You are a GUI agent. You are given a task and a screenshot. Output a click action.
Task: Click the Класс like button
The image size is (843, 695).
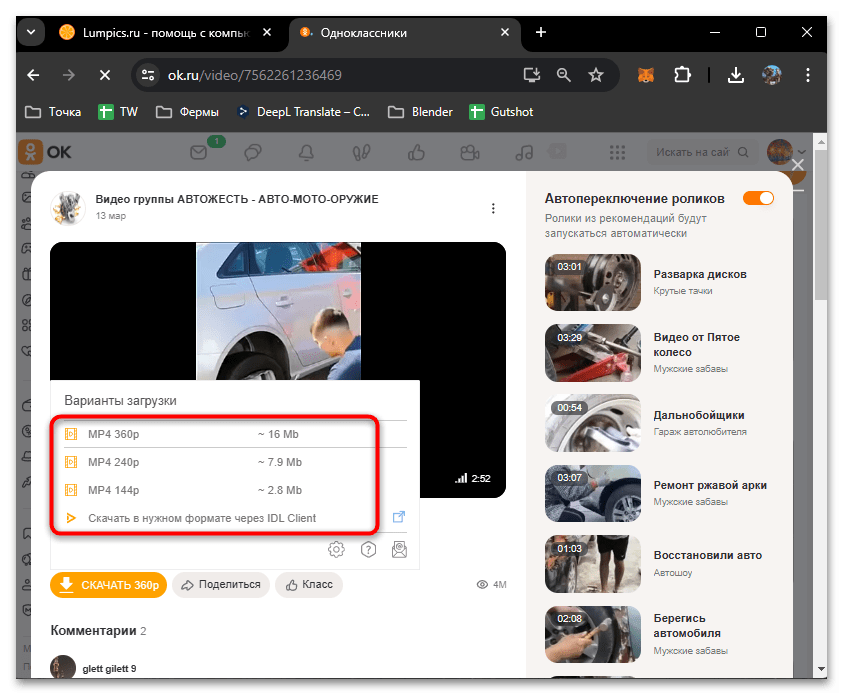coord(309,585)
